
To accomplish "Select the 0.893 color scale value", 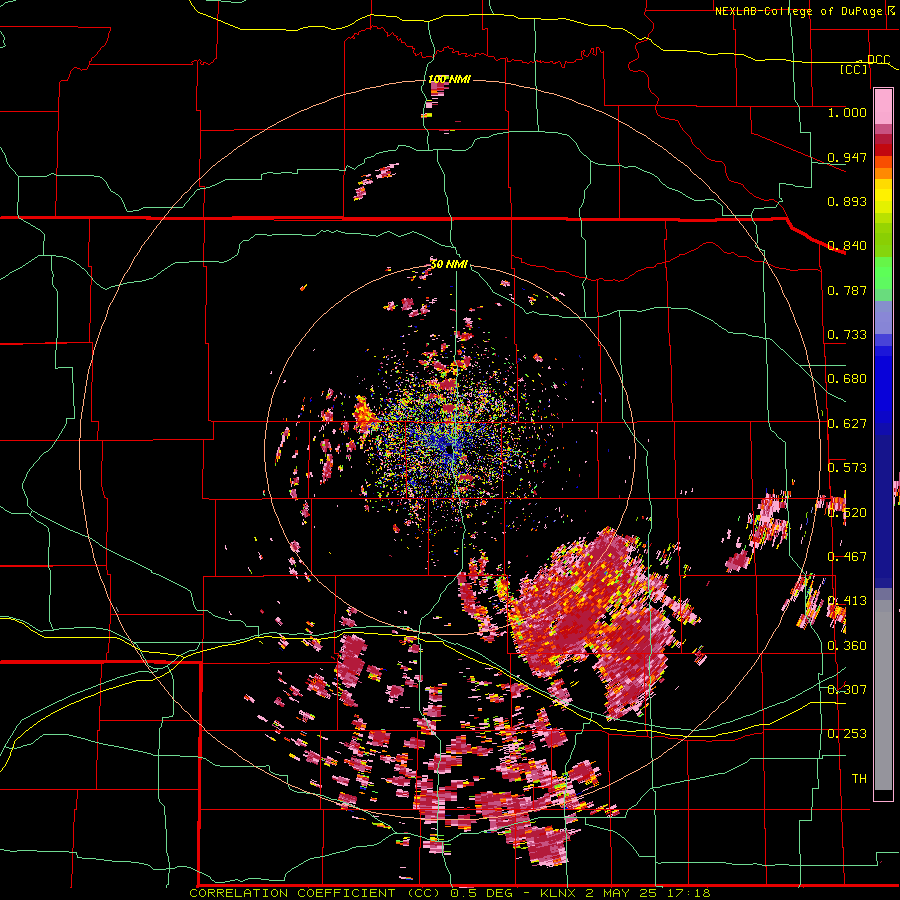I will [x=847, y=201].
